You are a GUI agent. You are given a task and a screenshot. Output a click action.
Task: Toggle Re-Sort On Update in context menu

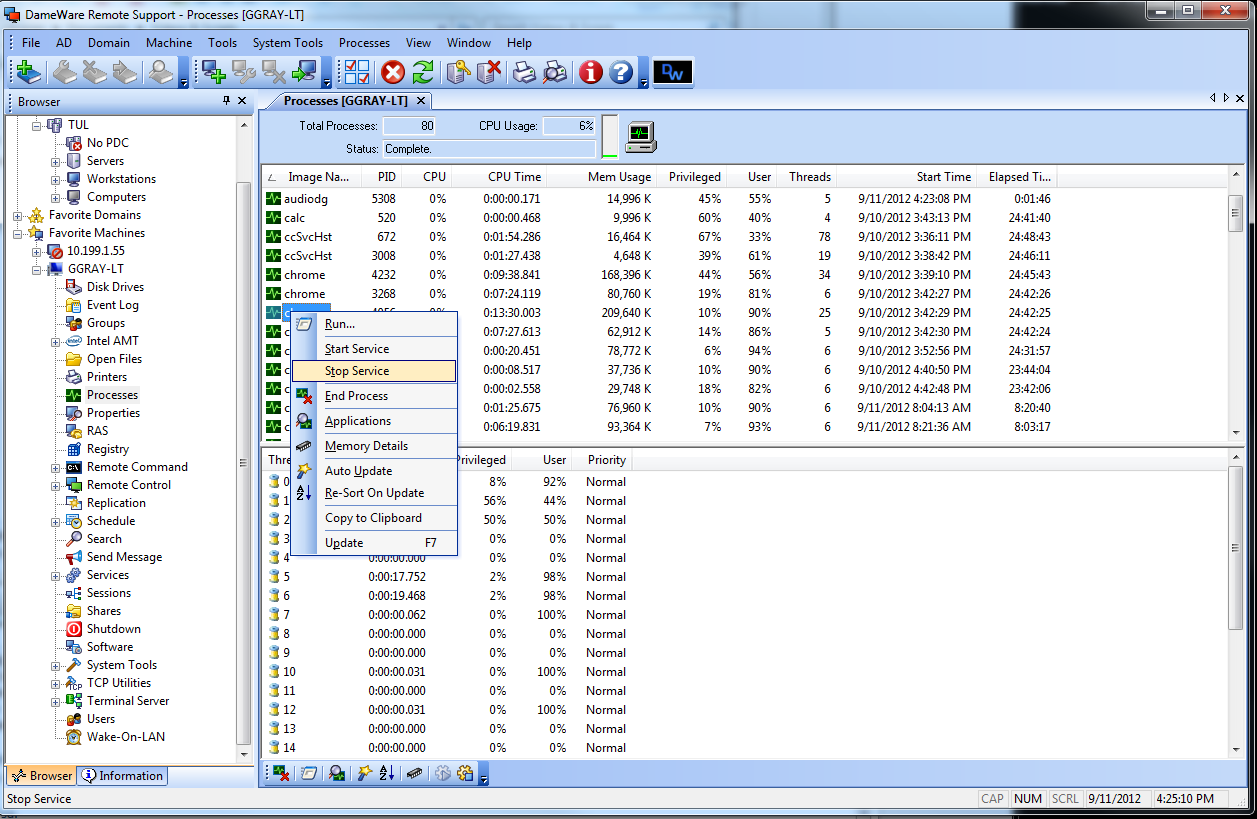374,493
